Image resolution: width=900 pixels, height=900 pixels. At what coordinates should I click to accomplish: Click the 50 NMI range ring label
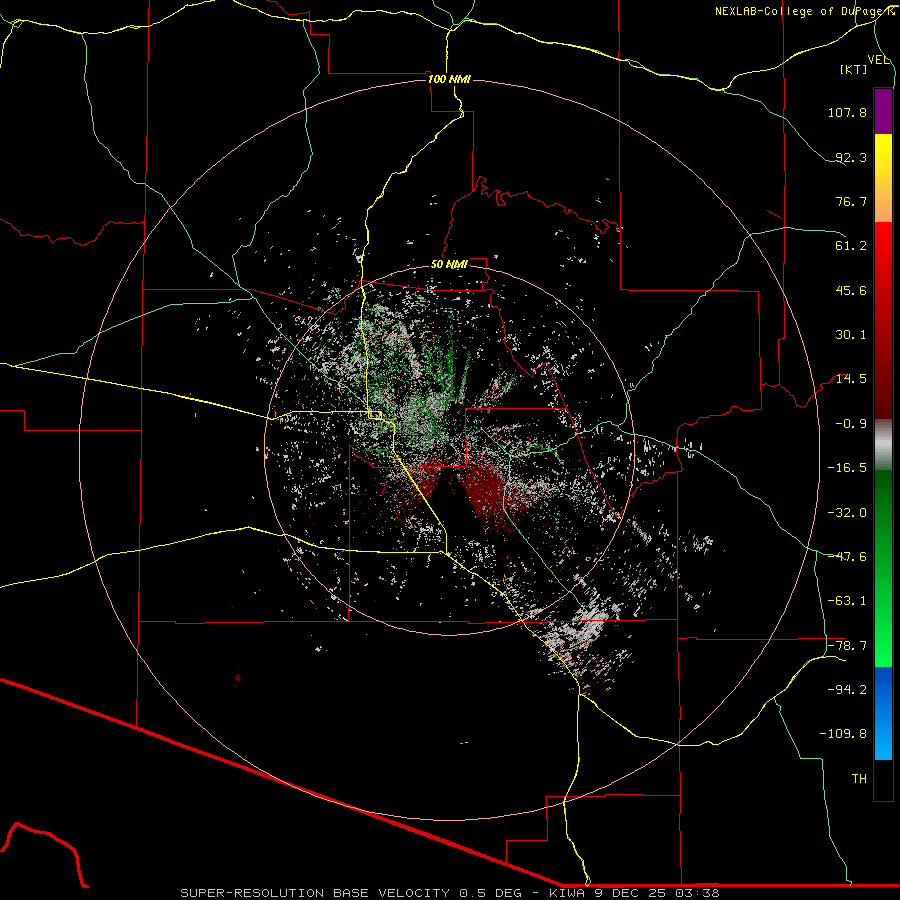coord(449,265)
